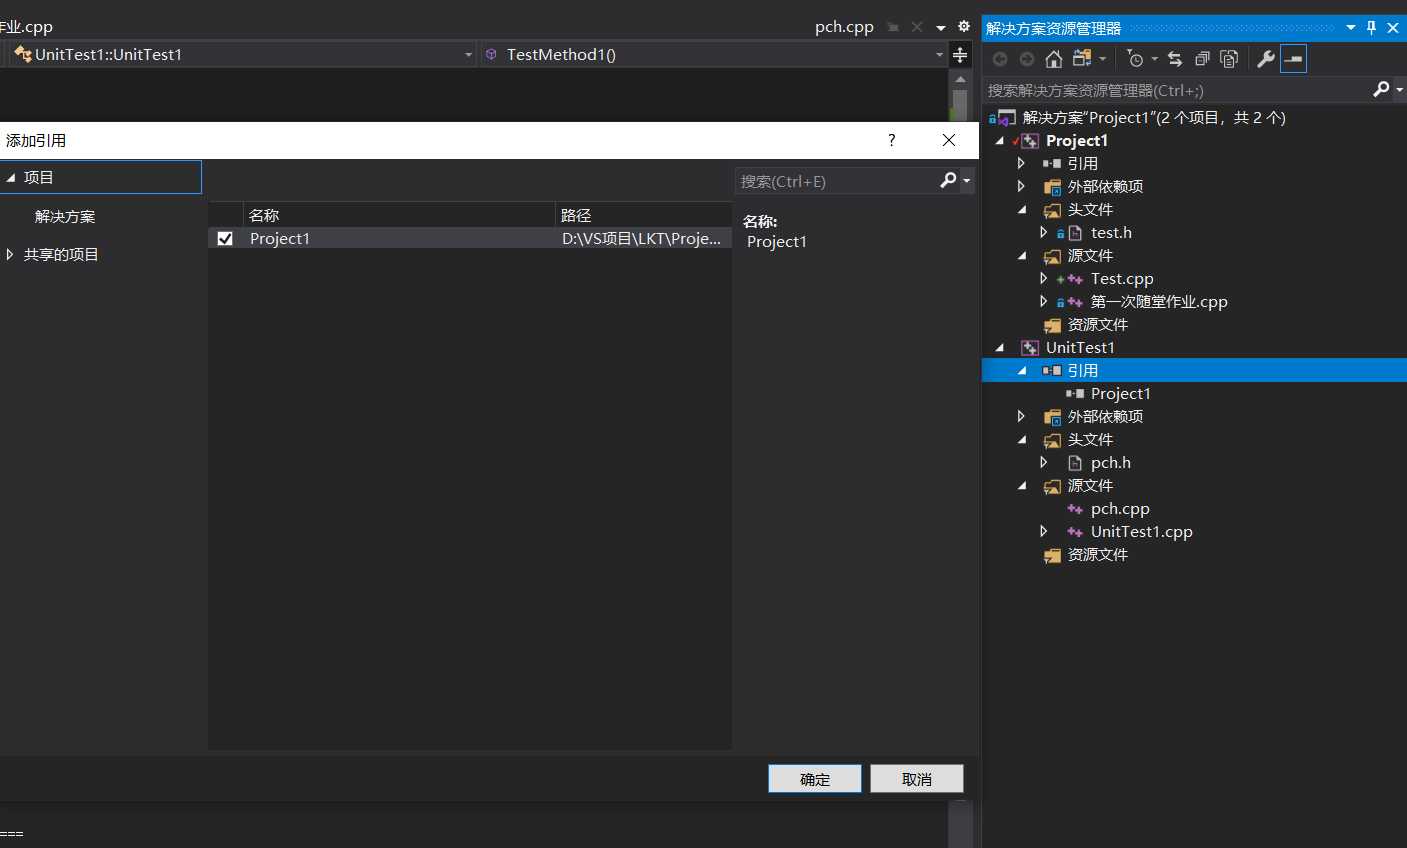
Task: Open Properties via the wrench icon
Action: tap(1266, 59)
